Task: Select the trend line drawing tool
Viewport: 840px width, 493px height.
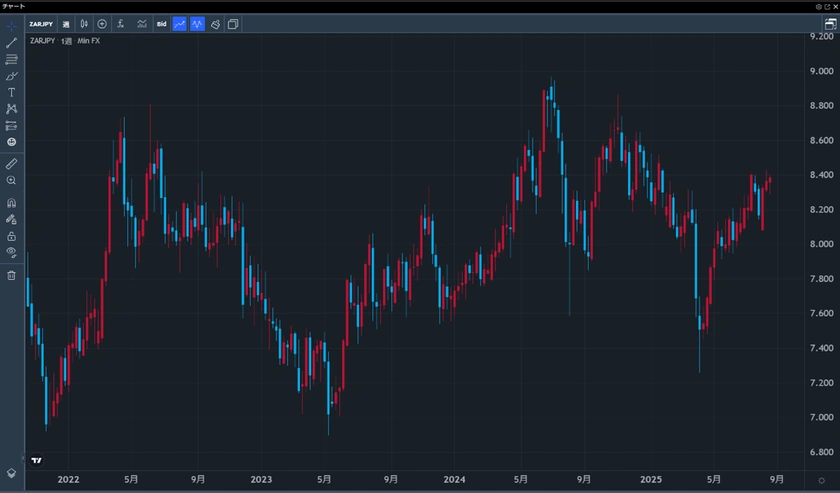Action: (x=11, y=43)
